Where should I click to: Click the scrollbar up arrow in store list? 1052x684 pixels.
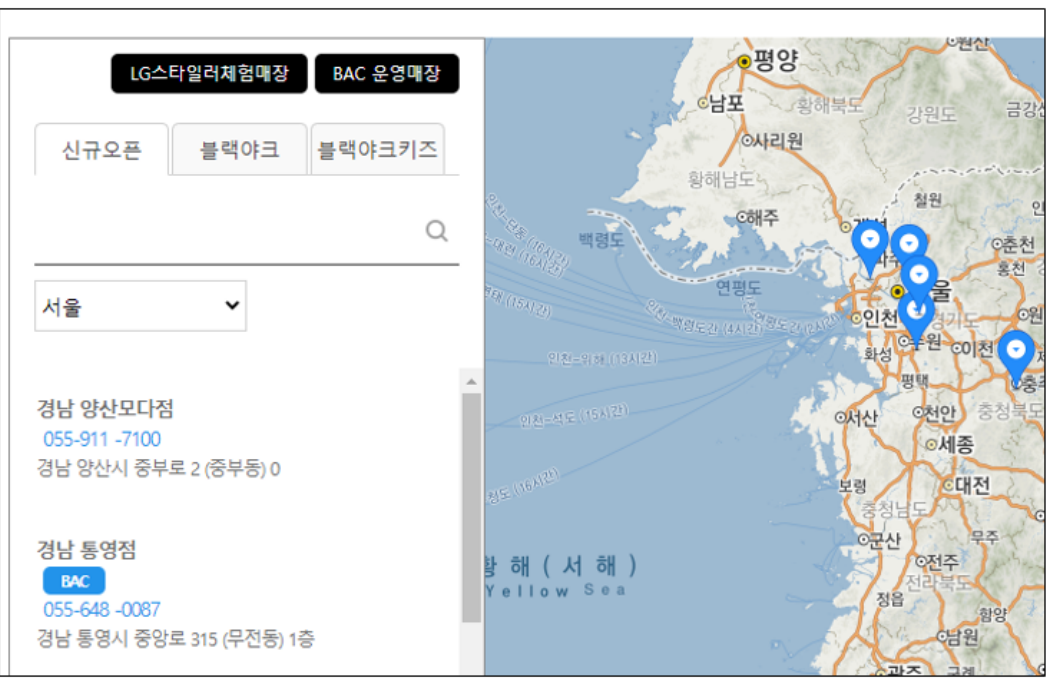tap(472, 381)
